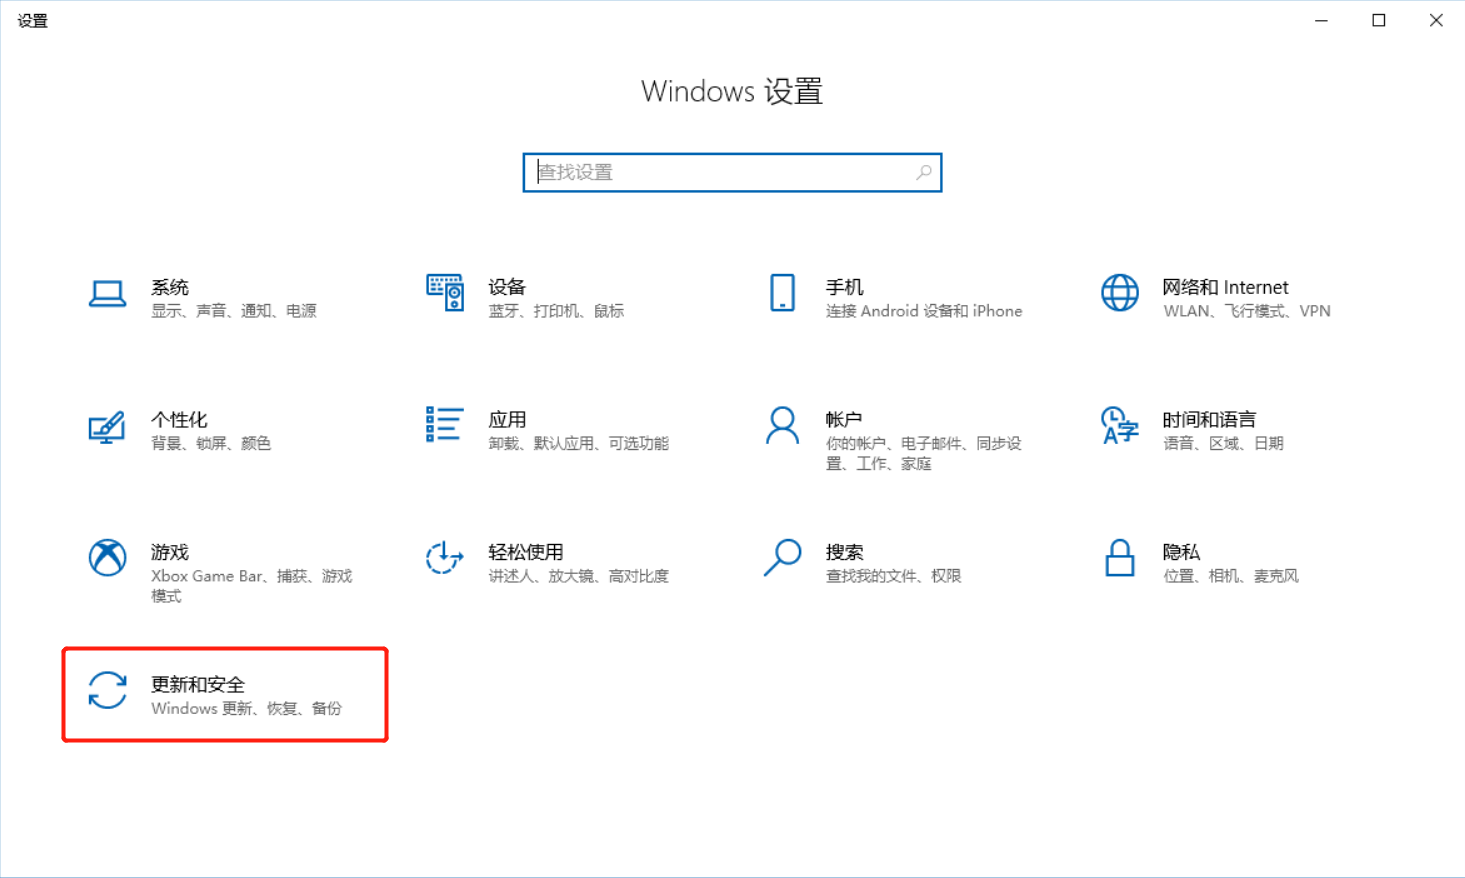Click the magnifier in the search box
Image resolution: width=1465 pixels, height=878 pixels.
924,172
